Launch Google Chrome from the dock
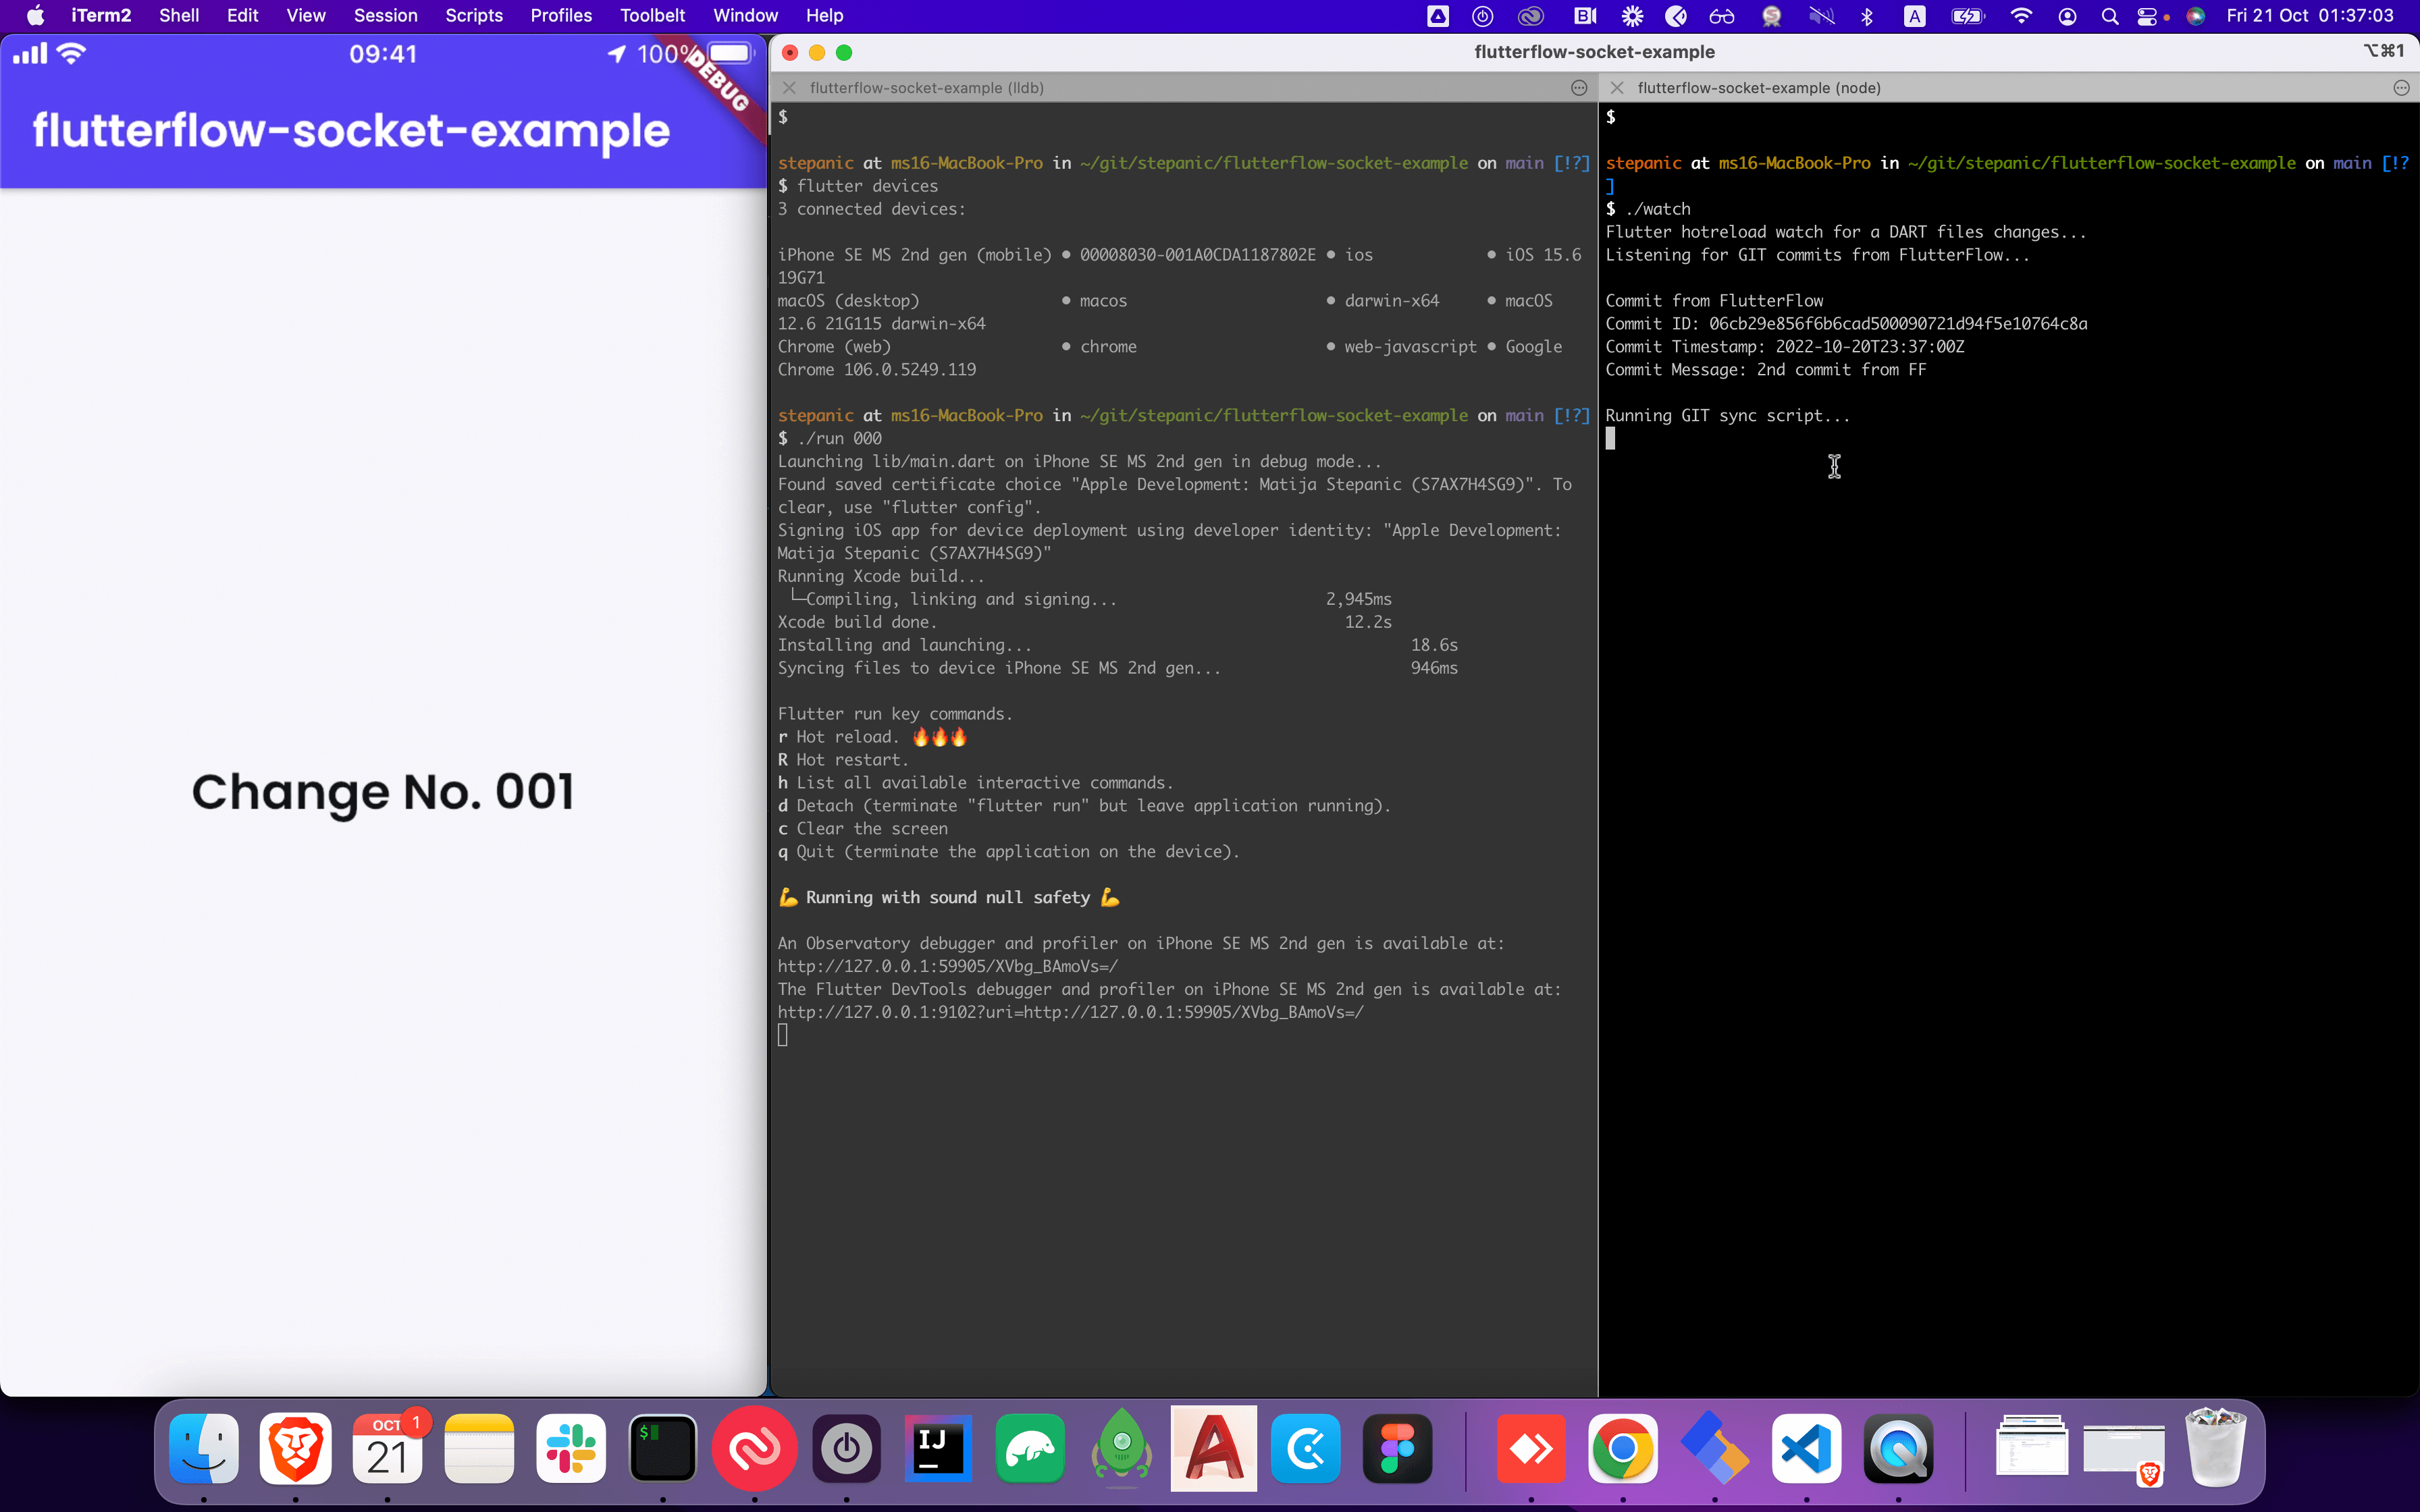The height and width of the screenshot is (1512, 2420). click(x=1622, y=1449)
